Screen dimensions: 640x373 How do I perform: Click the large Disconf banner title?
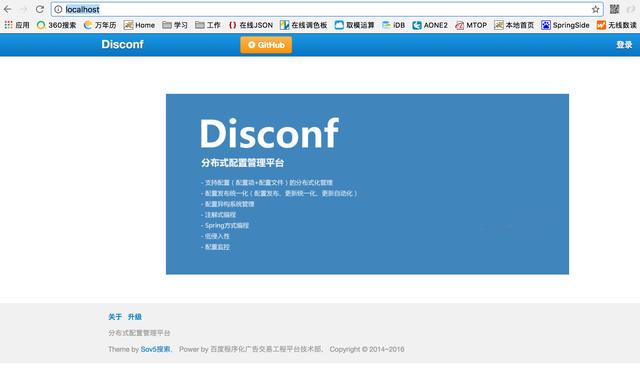[269, 133]
